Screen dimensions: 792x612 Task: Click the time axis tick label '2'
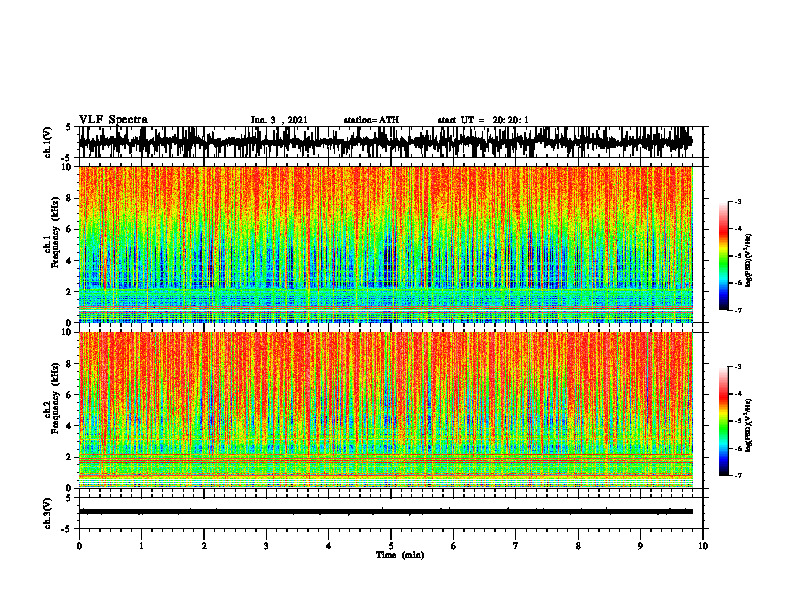pos(204,546)
